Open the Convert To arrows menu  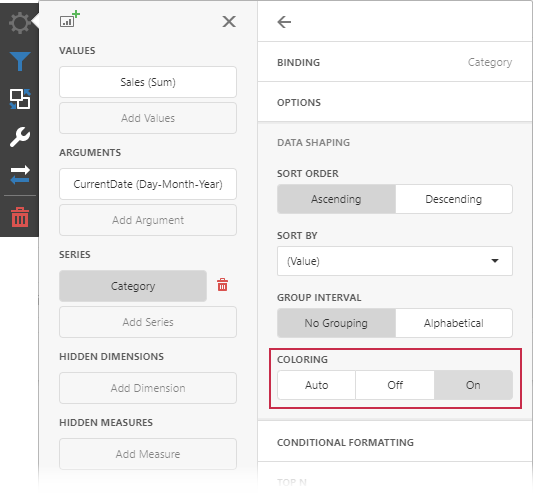[20, 175]
